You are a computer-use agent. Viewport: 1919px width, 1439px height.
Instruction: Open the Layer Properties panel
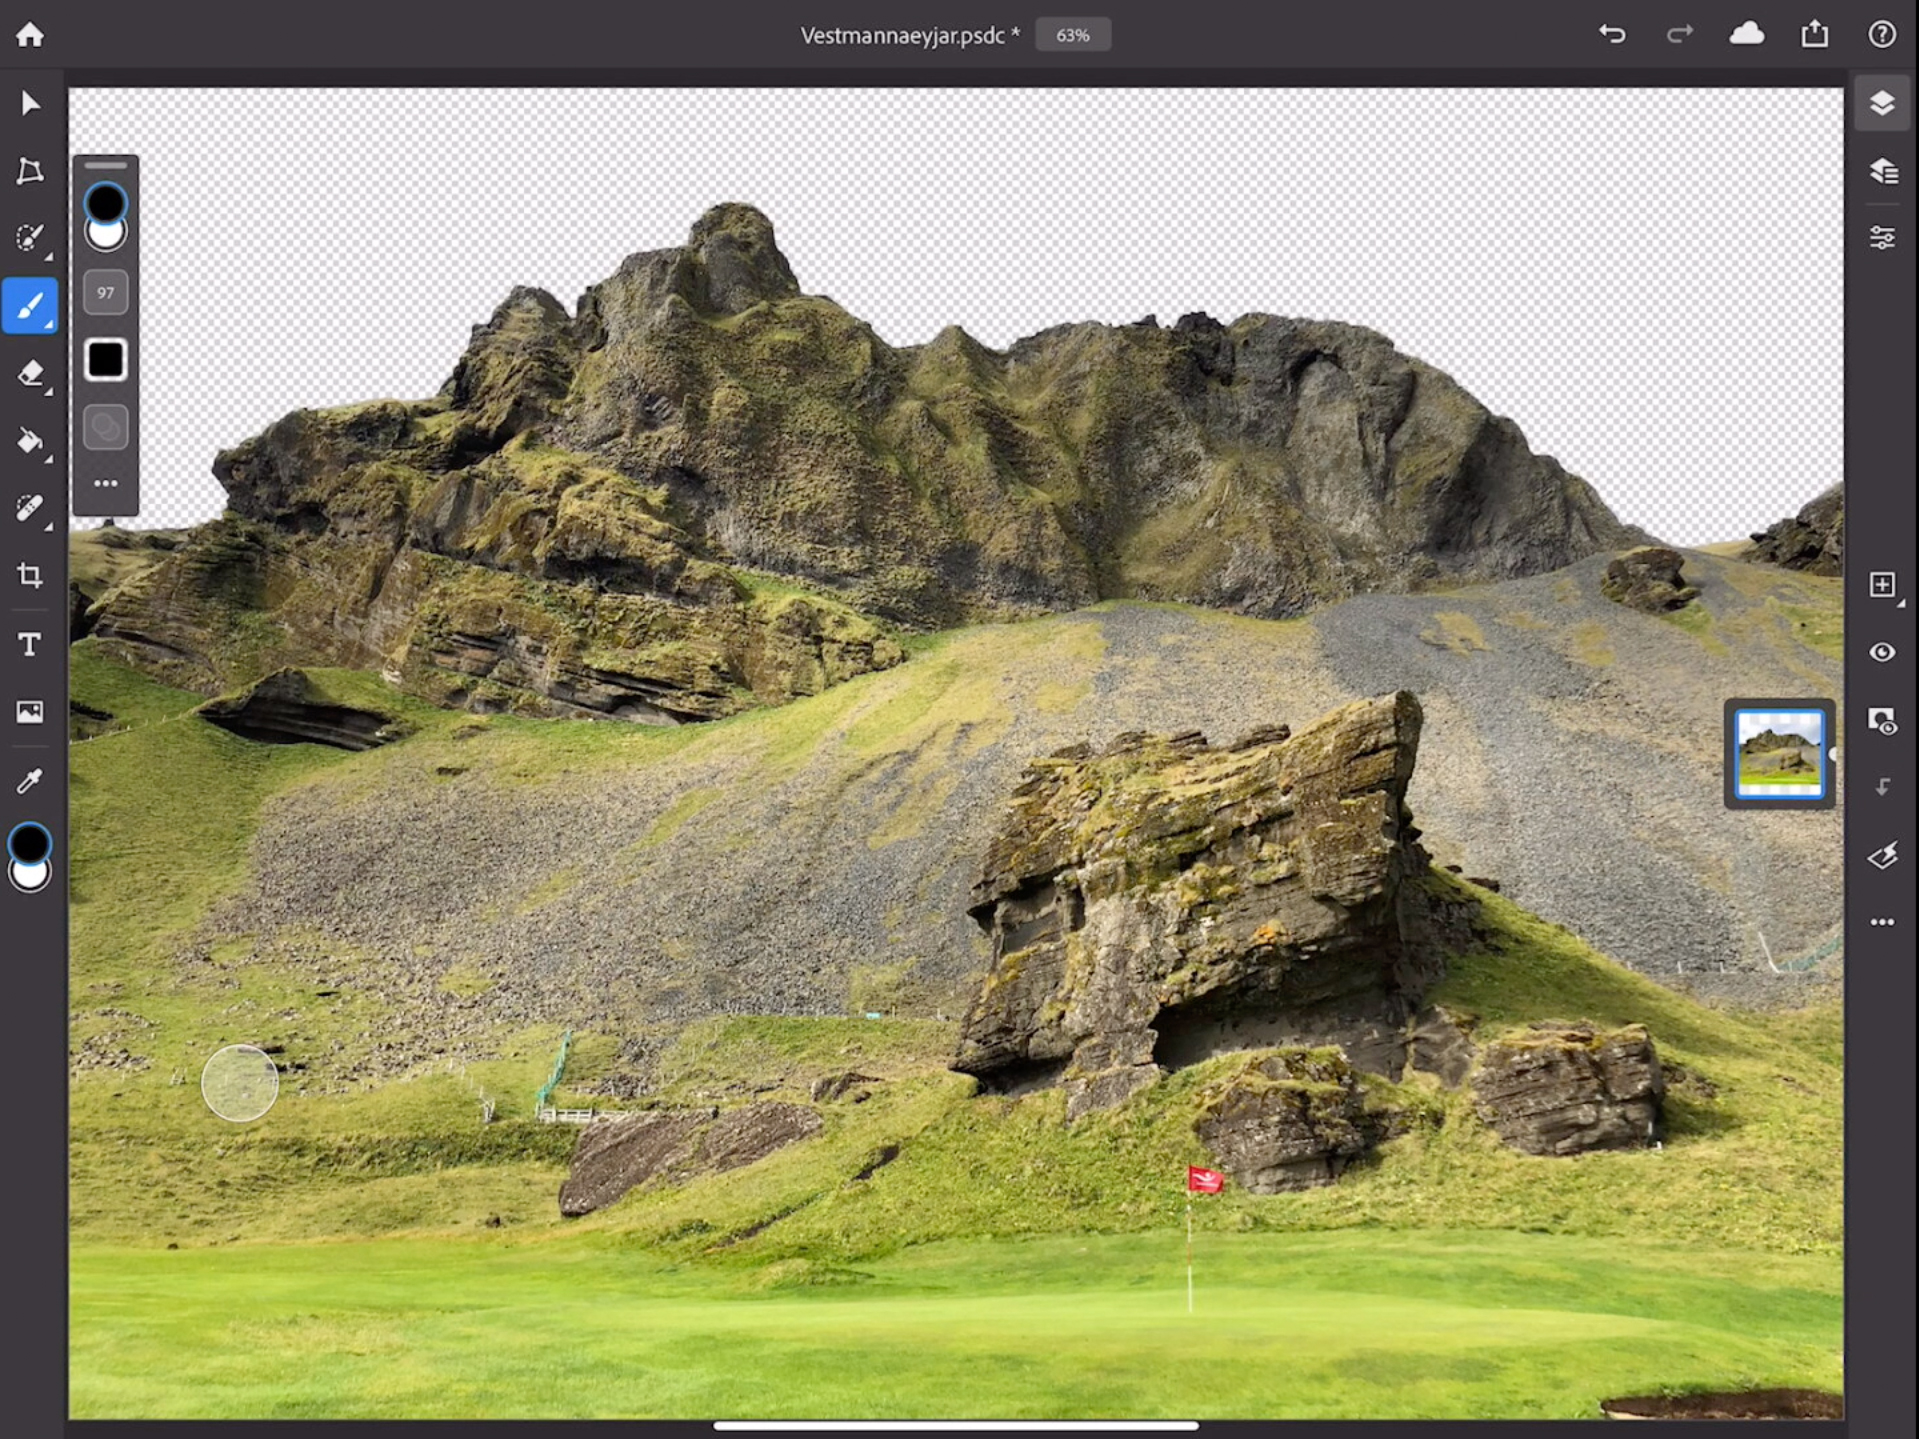tap(1881, 168)
